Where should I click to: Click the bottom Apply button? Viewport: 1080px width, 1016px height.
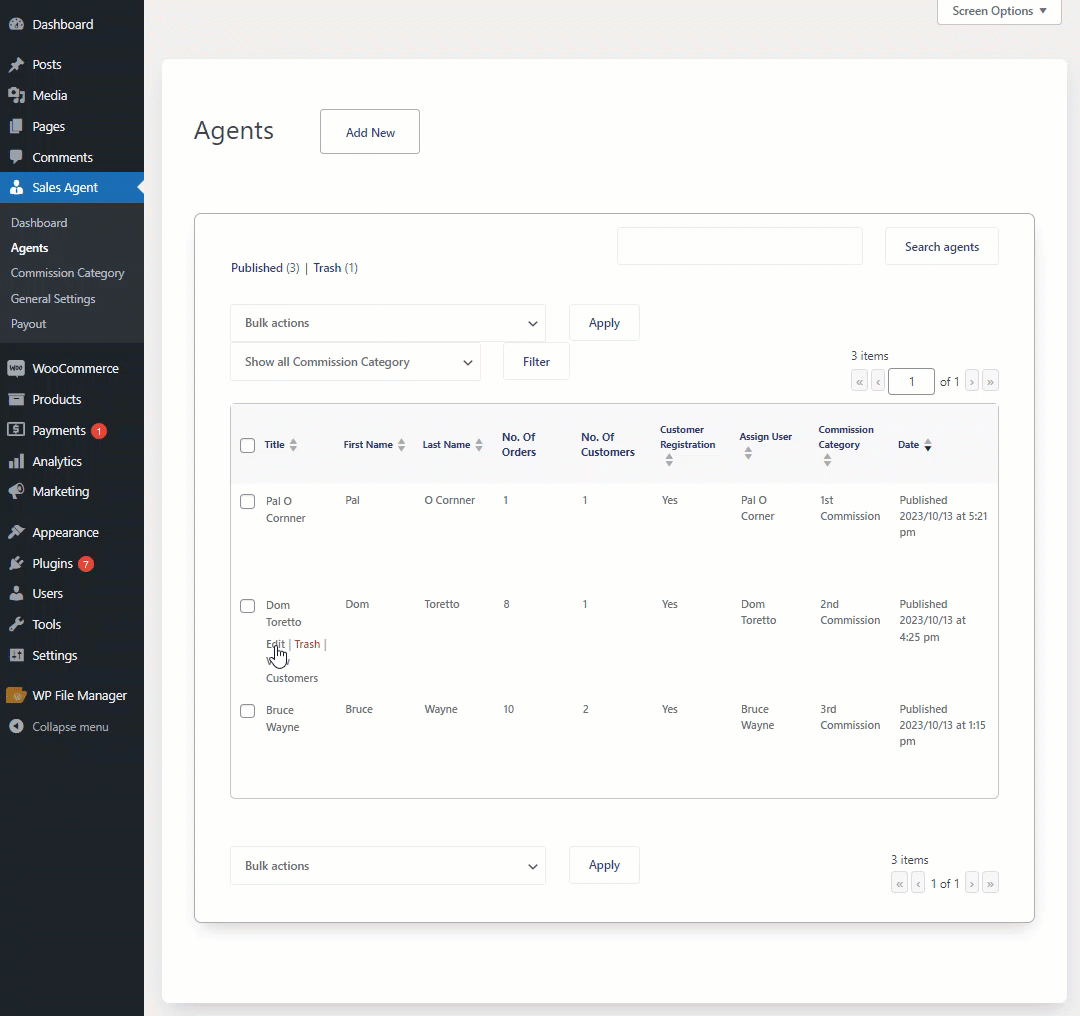click(604, 865)
